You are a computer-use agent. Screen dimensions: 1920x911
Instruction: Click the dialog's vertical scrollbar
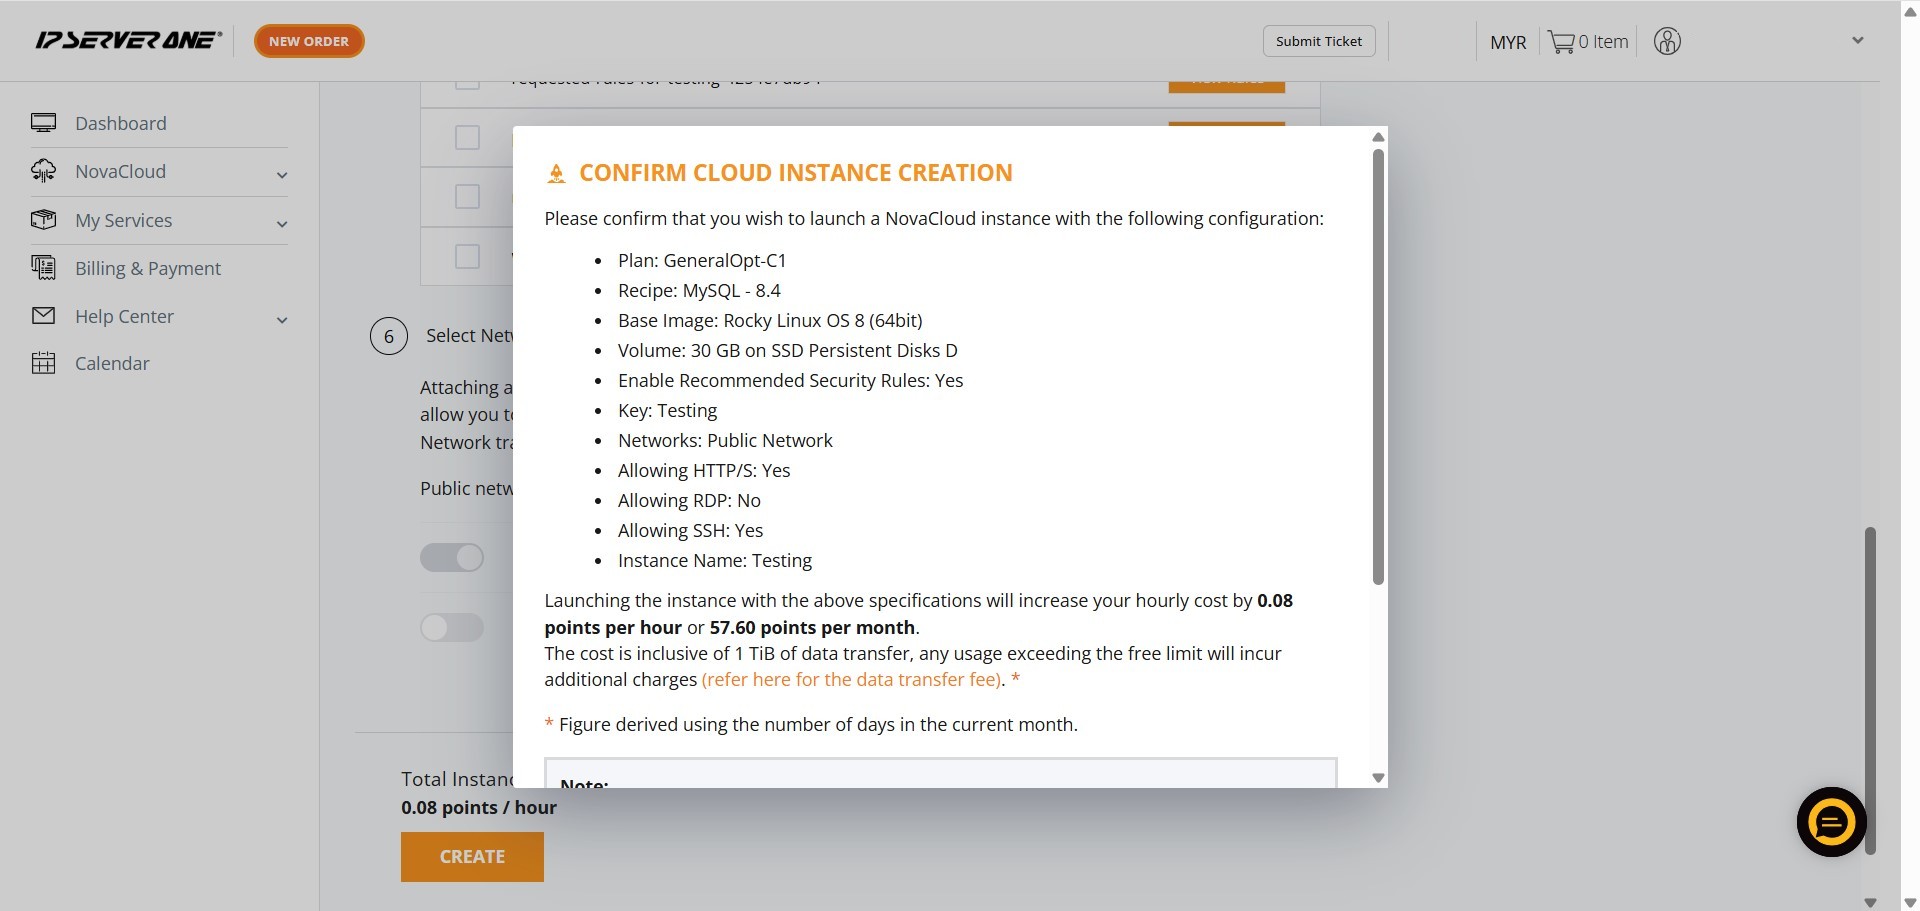click(1378, 366)
